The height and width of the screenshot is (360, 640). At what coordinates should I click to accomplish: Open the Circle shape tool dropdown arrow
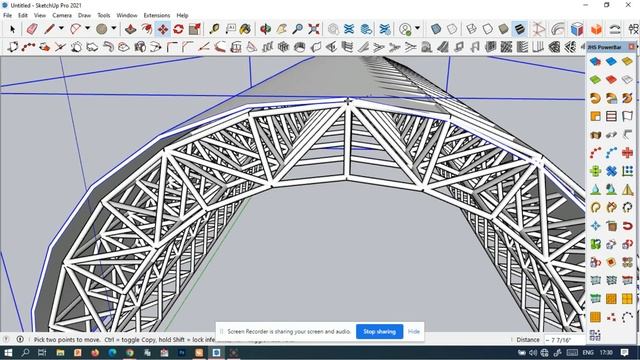point(114,29)
